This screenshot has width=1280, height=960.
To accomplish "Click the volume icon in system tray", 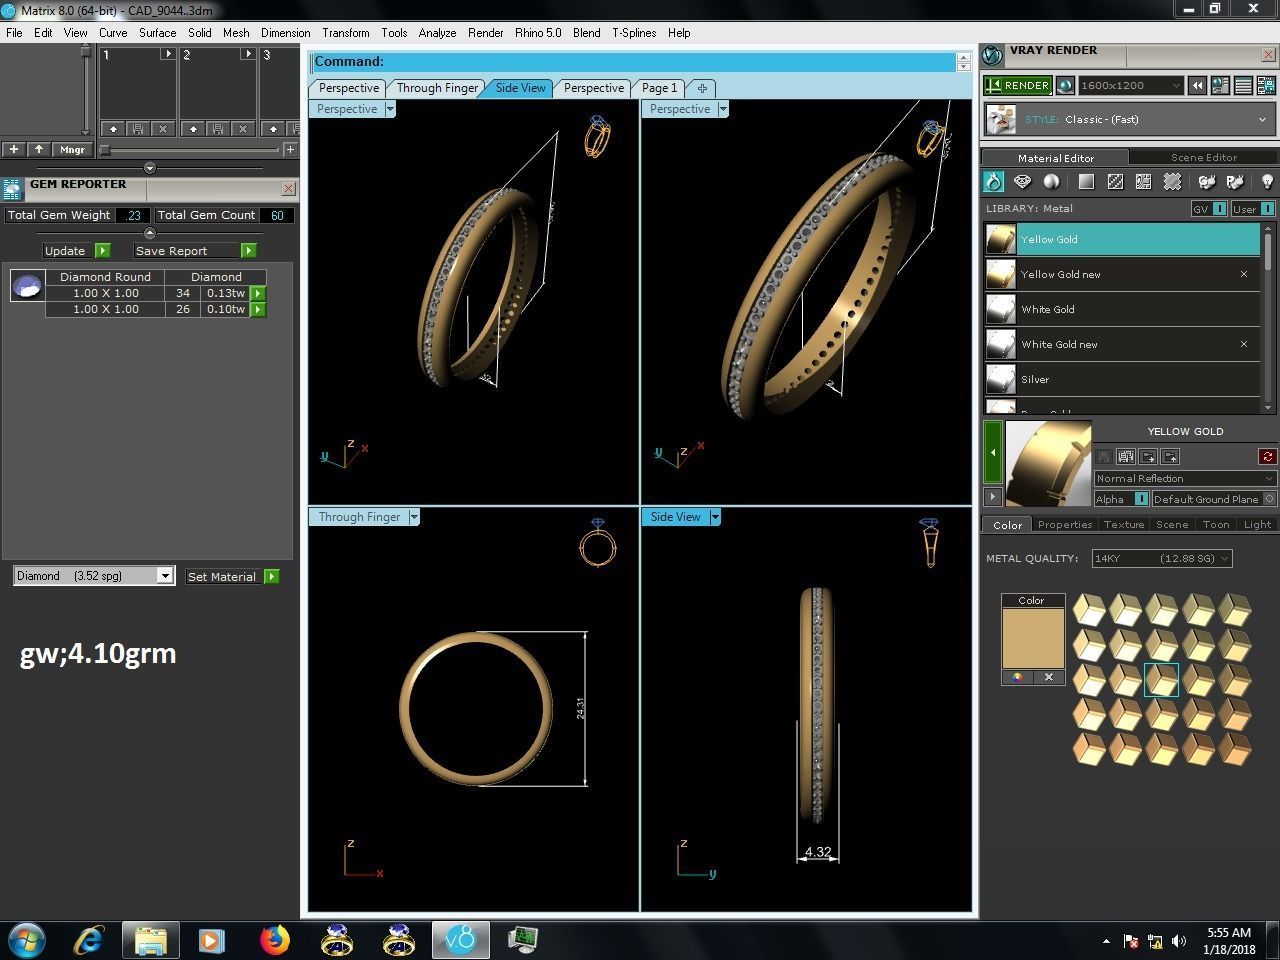I will 1179,941.
